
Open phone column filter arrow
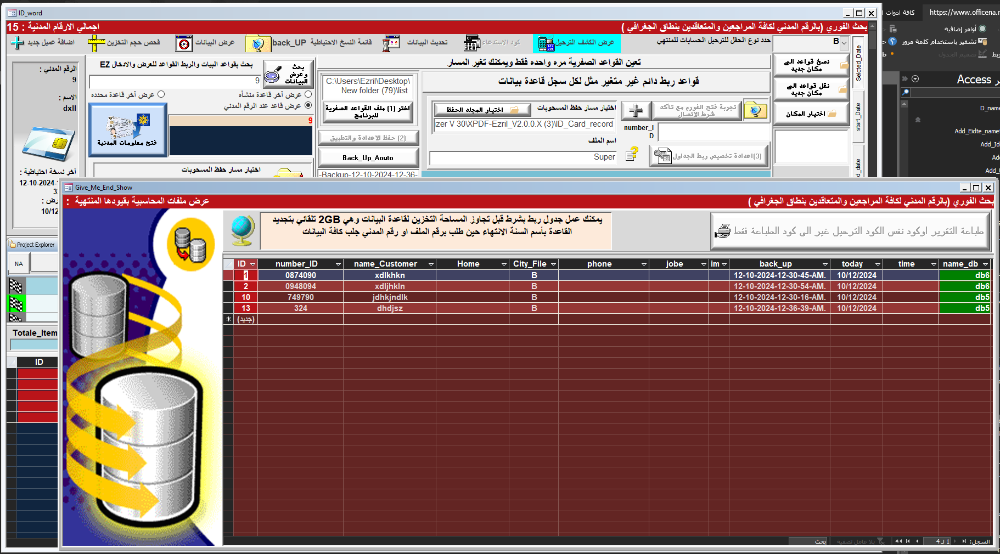coord(643,264)
